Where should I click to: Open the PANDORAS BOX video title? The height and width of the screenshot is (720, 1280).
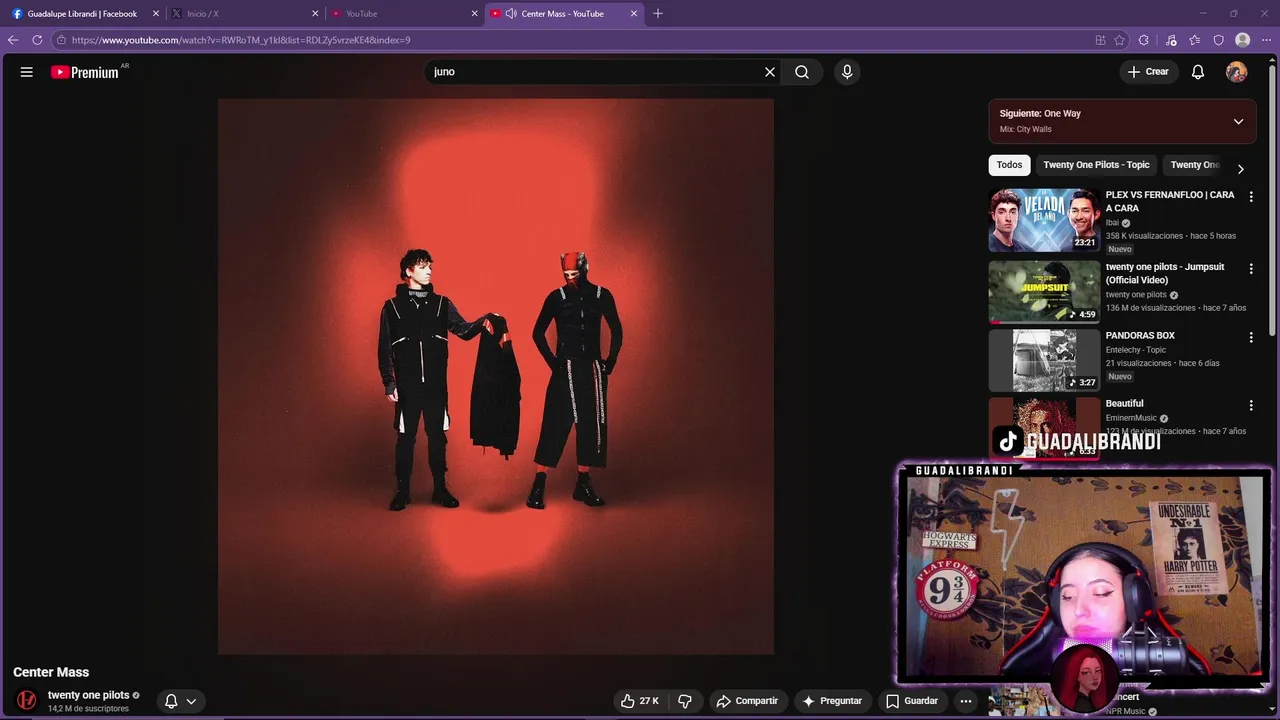pos(1140,336)
